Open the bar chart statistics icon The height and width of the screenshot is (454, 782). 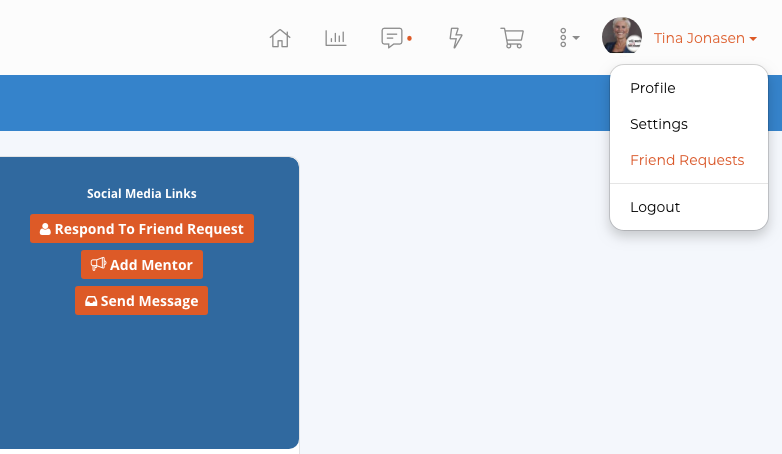[x=336, y=38]
